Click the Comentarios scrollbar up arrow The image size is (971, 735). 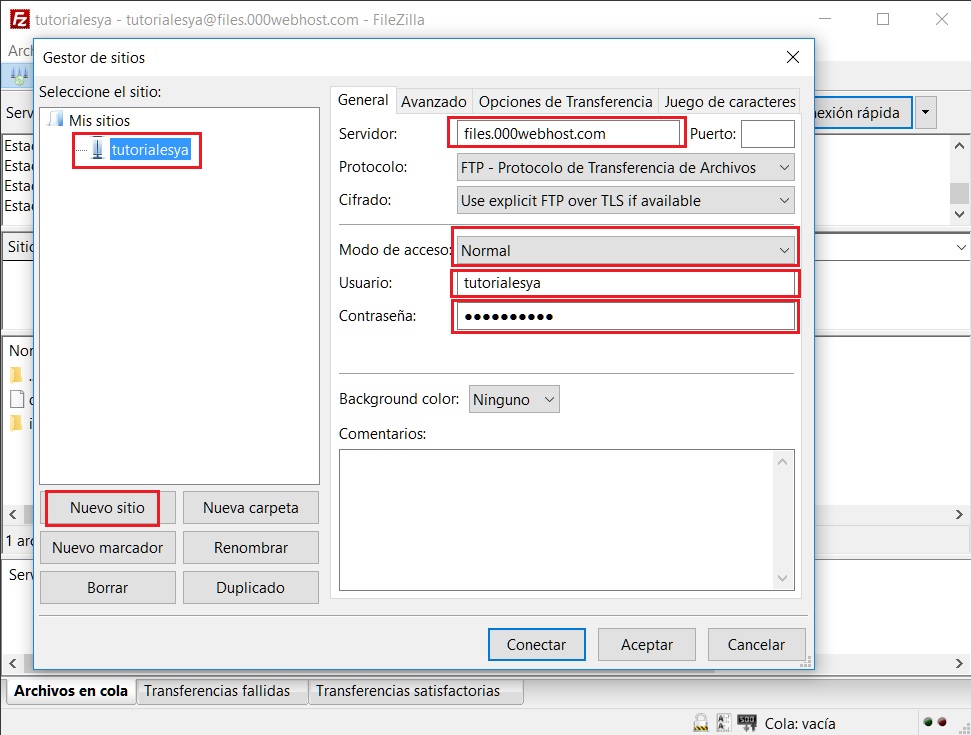pyautogui.click(x=783, y=462)
